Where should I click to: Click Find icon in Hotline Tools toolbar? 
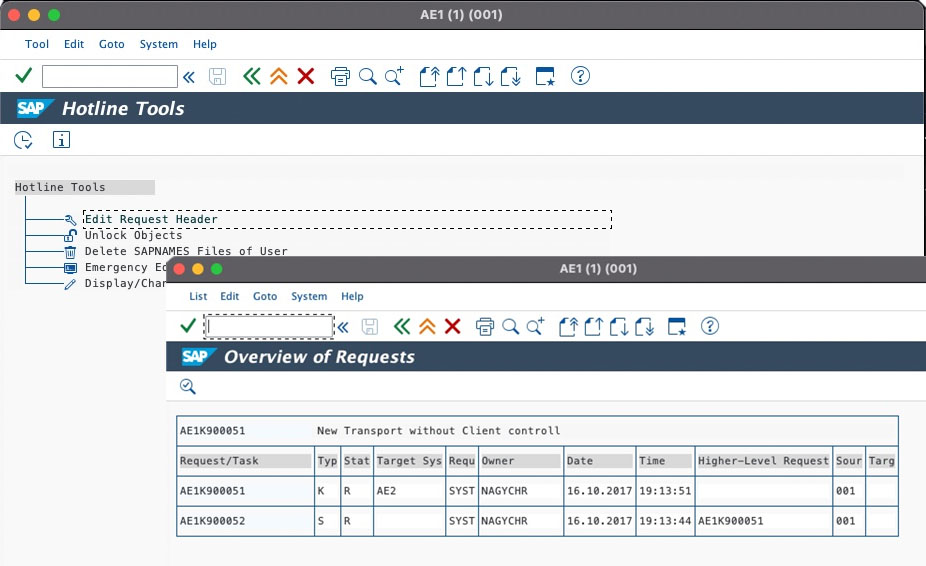pos(367,76)
